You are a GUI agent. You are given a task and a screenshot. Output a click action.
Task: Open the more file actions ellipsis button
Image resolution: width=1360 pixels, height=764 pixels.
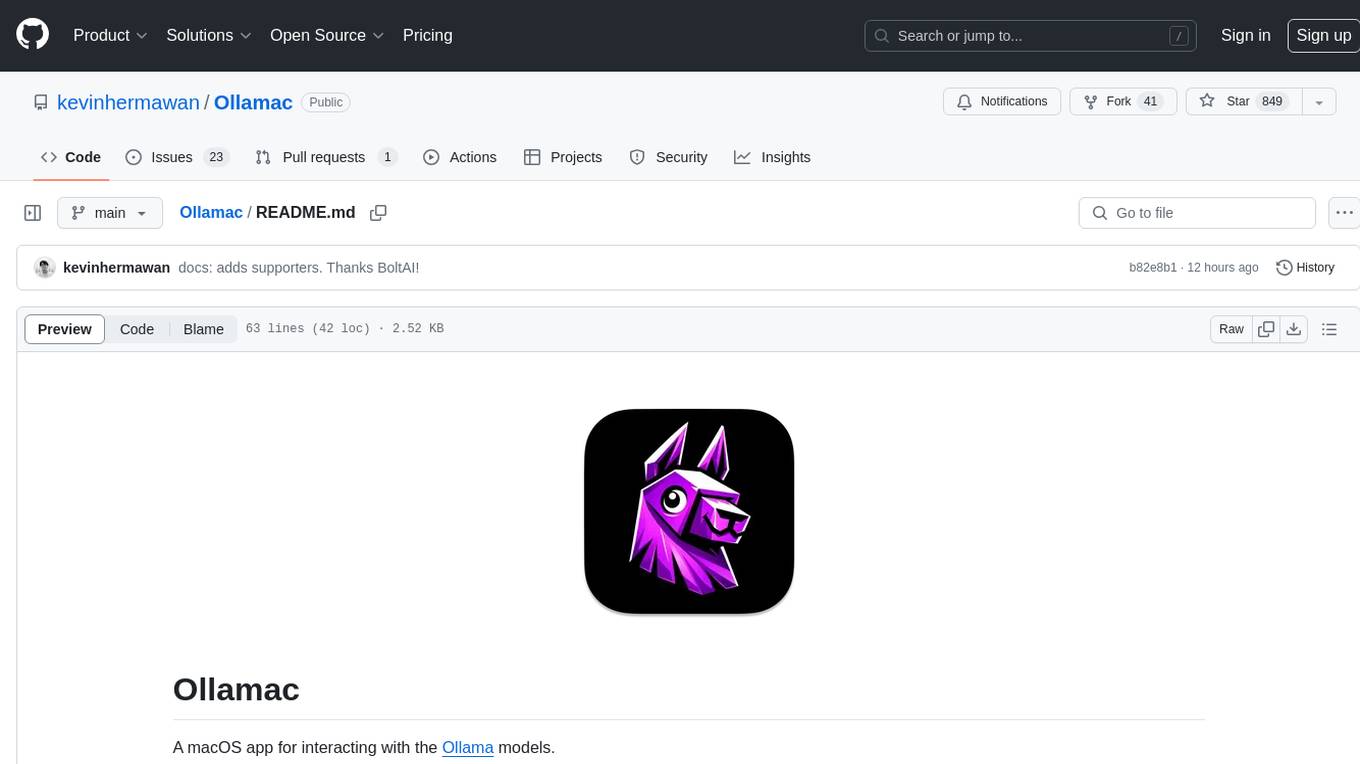coord(1345,213)
